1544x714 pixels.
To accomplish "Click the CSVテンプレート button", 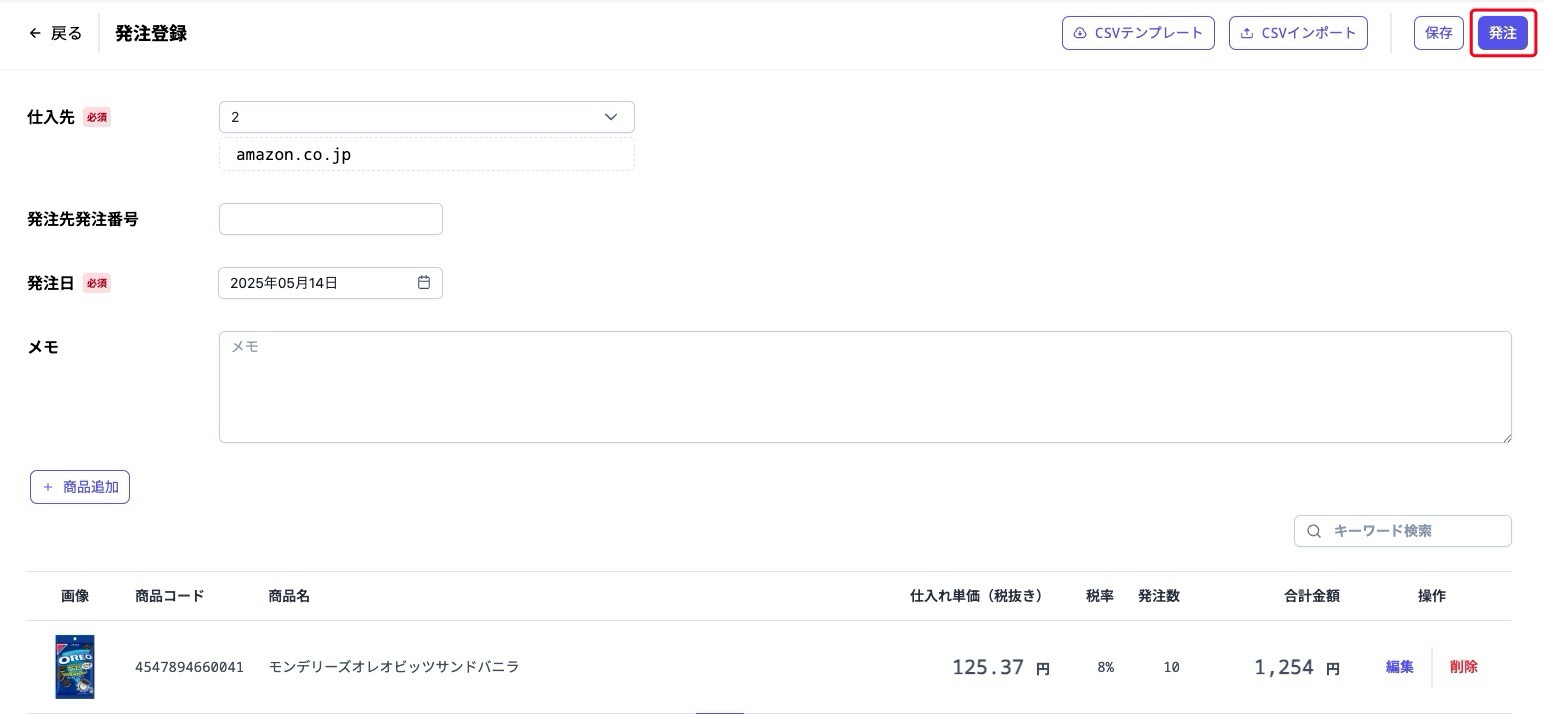I will (x=1138, y=32).
